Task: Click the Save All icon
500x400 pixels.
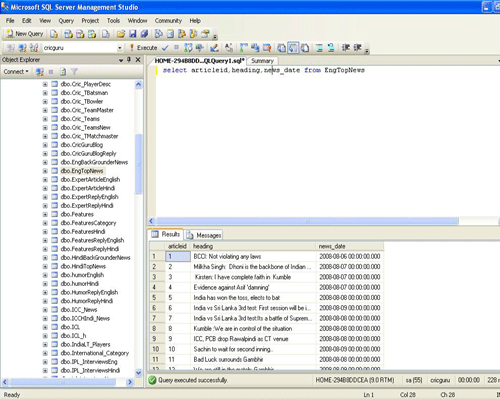Action: click(x=144, y=34)
